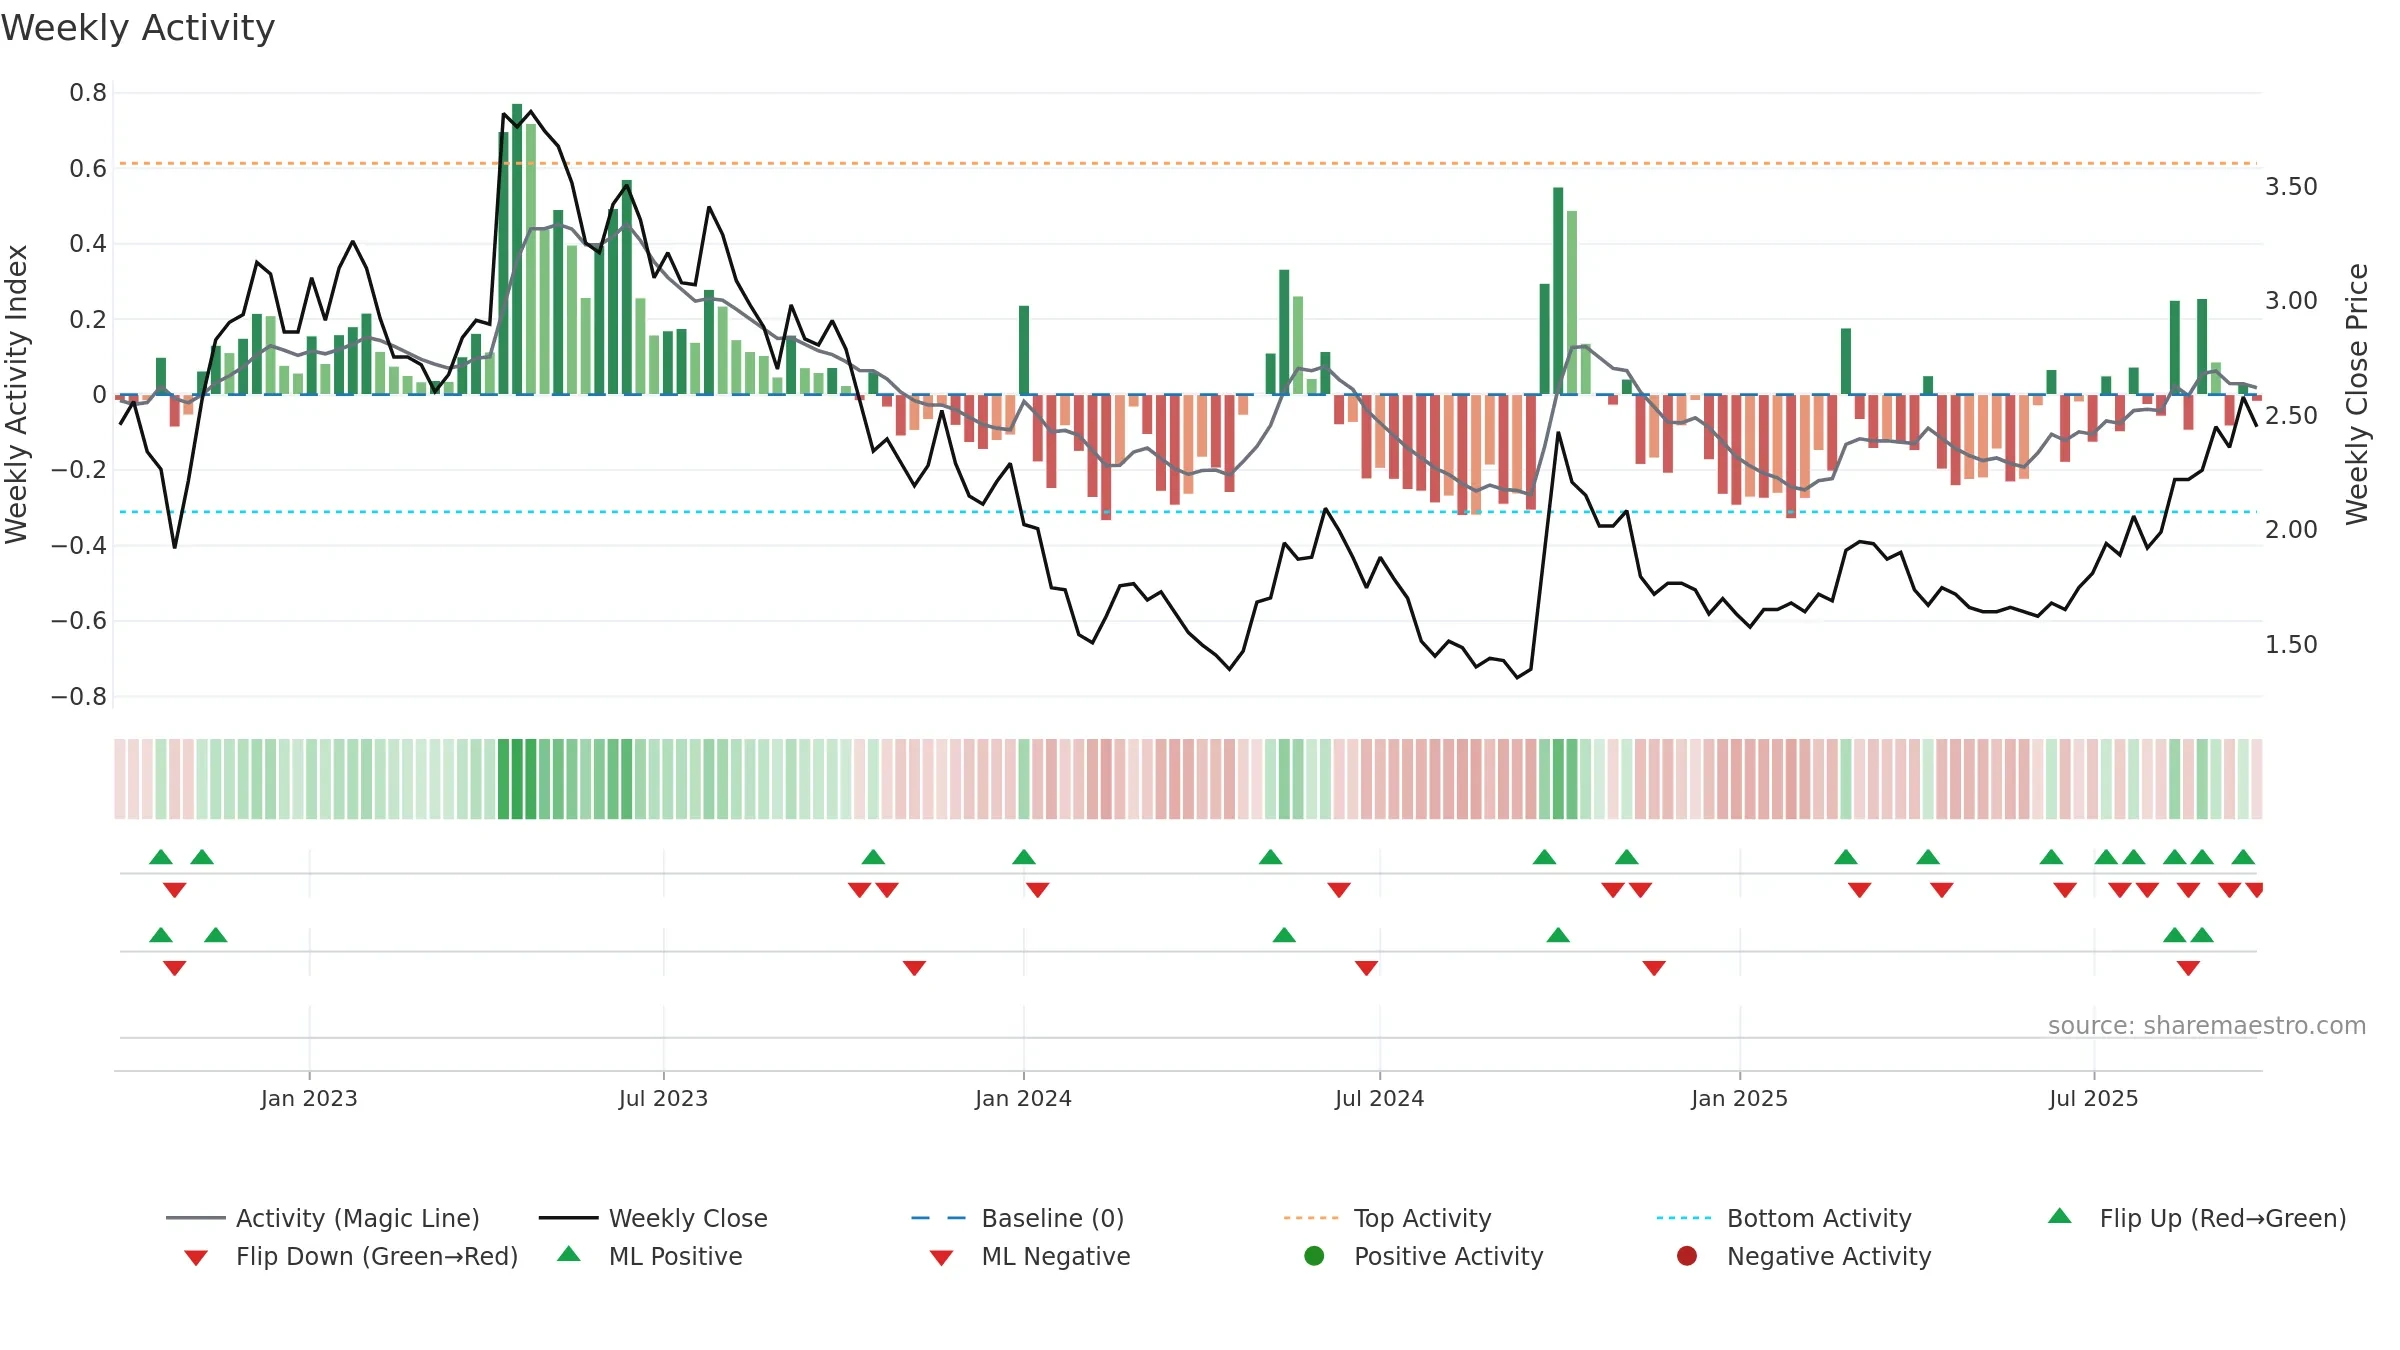Toggle the Bottom Activity legend entry
Image resolution: width=2400 pixels, height=1350 pixels.
1784,1218
